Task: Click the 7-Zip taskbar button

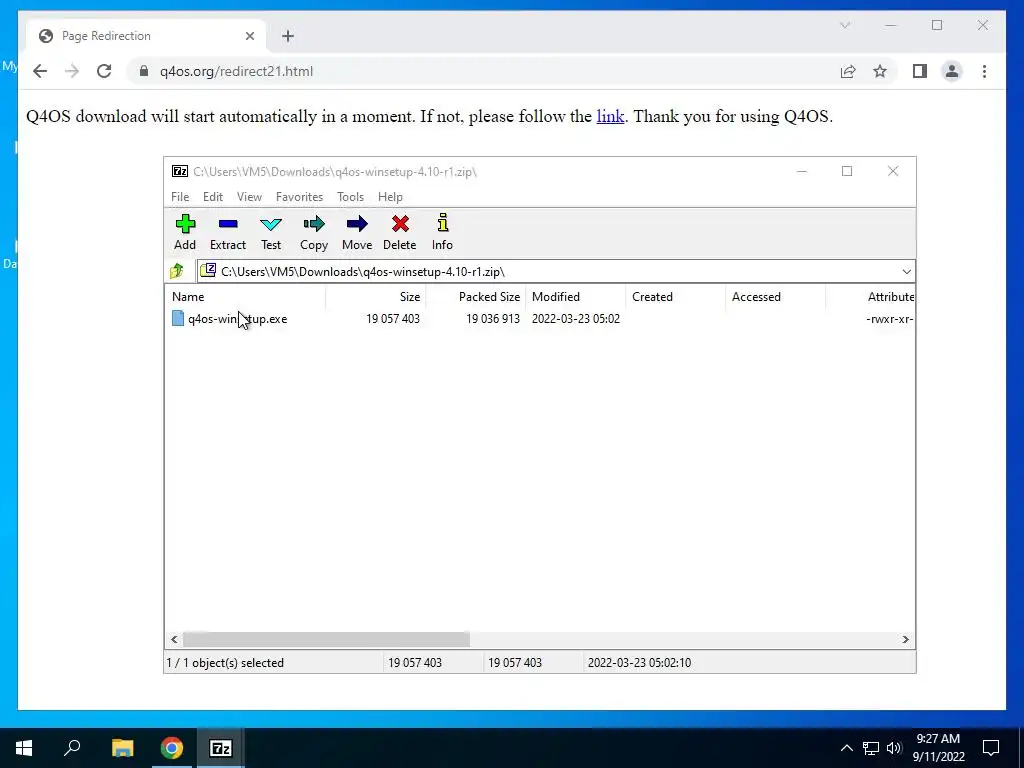Action: point(221,748)
